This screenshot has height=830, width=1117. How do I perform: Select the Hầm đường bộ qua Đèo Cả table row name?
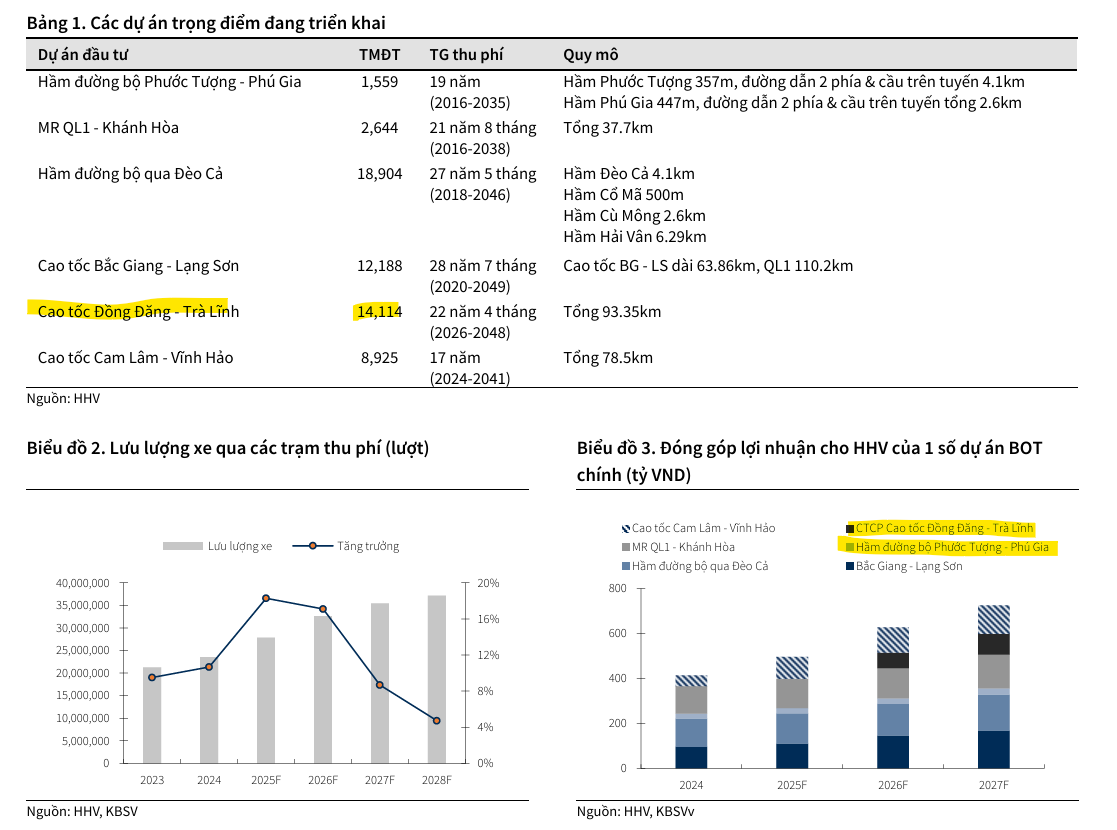coord(130,174)
